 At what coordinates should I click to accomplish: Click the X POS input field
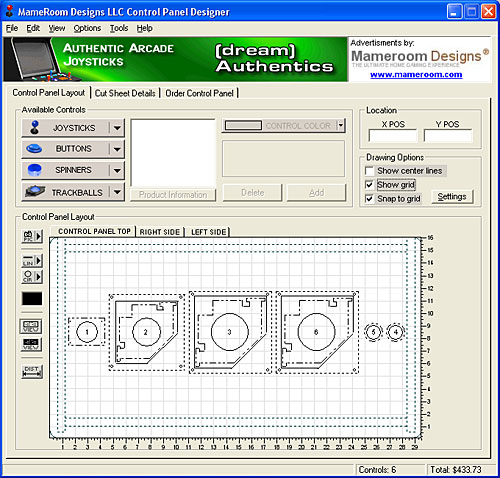(393, 136)
